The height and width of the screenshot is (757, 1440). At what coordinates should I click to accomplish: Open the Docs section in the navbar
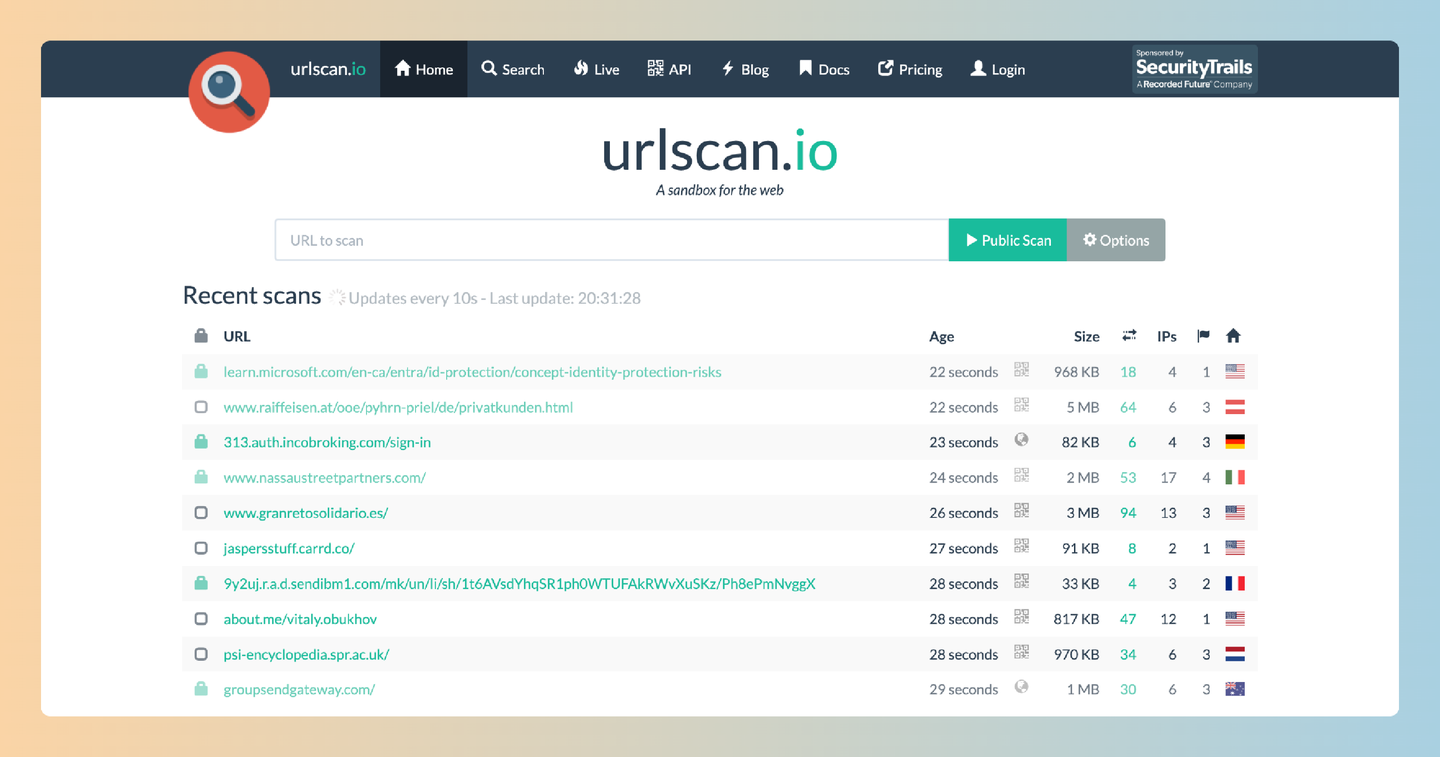823,69
